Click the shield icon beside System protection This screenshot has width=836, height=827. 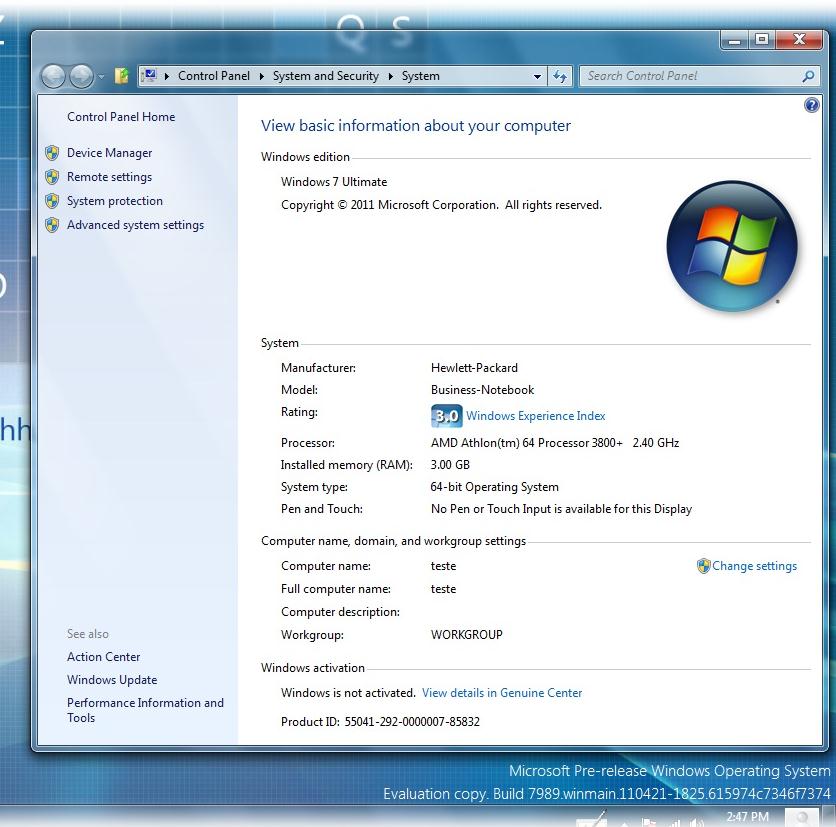tap(52, 201)
